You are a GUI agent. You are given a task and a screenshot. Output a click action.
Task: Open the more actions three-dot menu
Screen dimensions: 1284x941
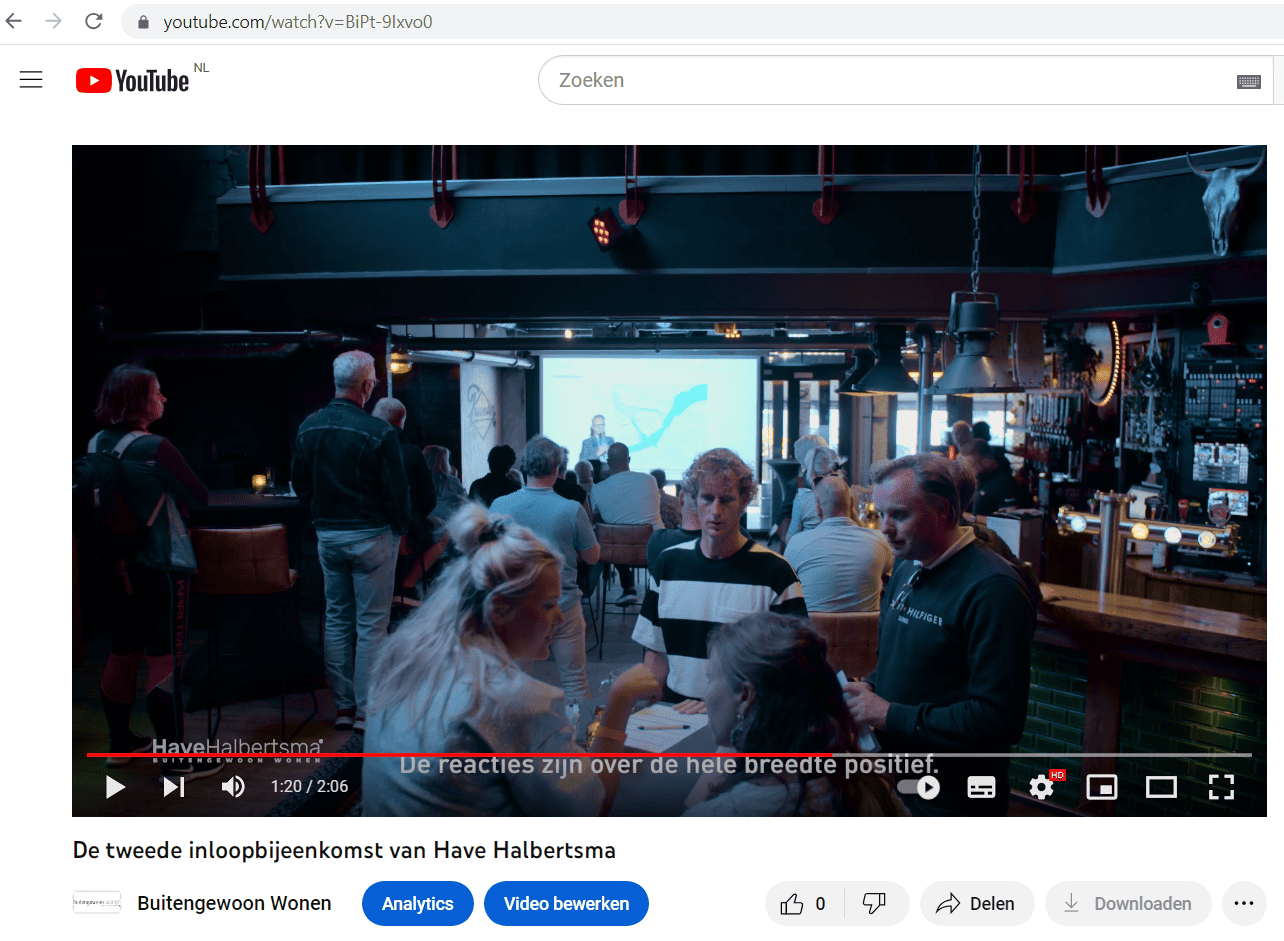click(1243, 904)
